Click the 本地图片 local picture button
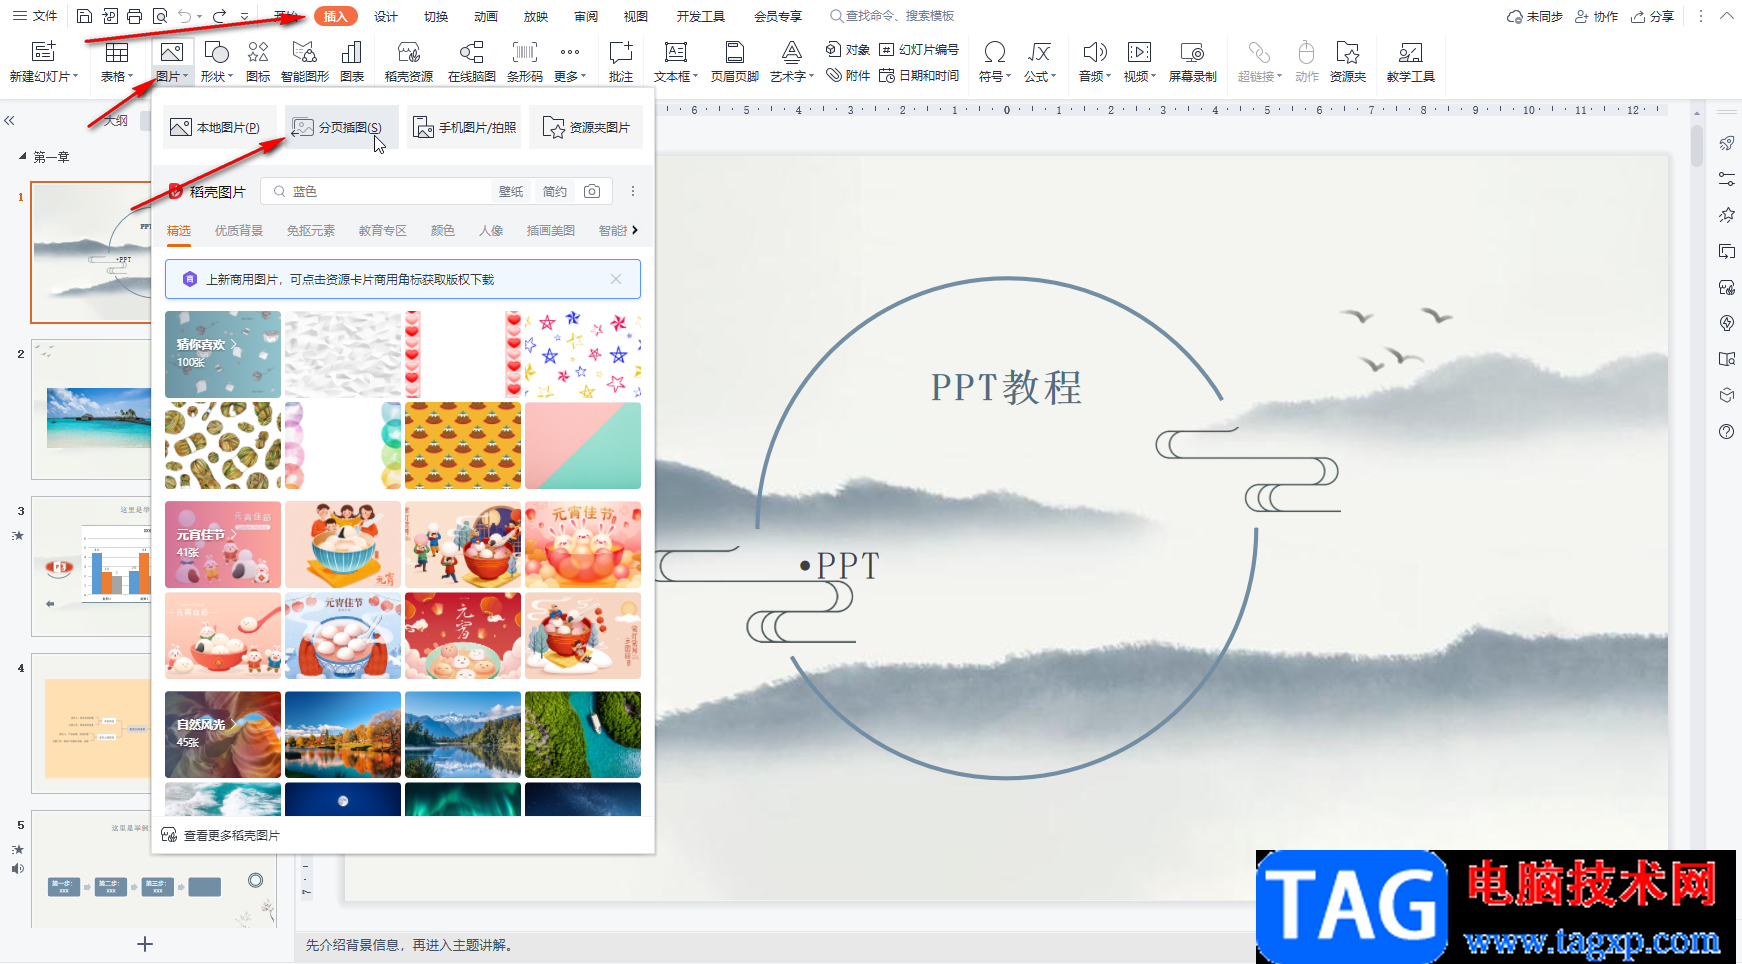Screen dimensions: 1742x964 pyautogui.click(x=221, y=127)
